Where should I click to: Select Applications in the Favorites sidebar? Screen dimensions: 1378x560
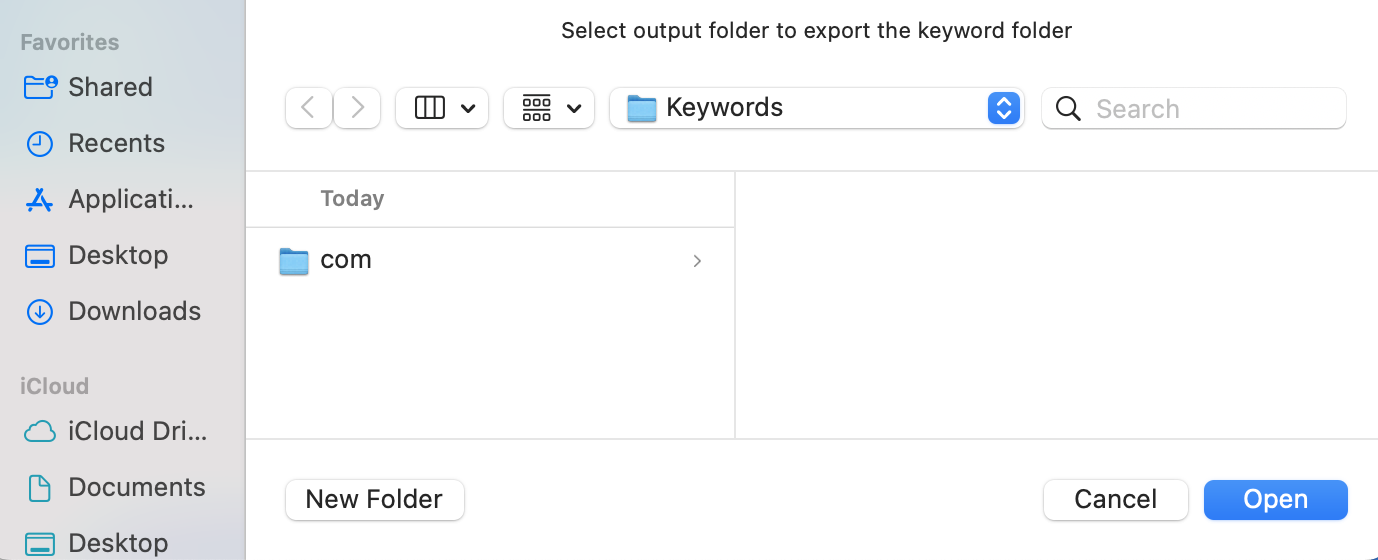tap(130, 199)
